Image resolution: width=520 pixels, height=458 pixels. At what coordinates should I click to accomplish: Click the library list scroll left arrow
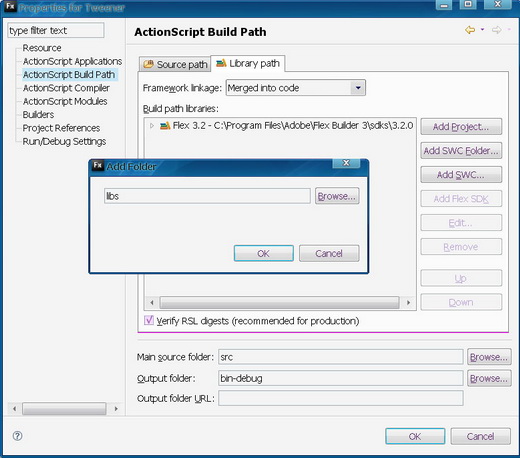tap(152, 303)
